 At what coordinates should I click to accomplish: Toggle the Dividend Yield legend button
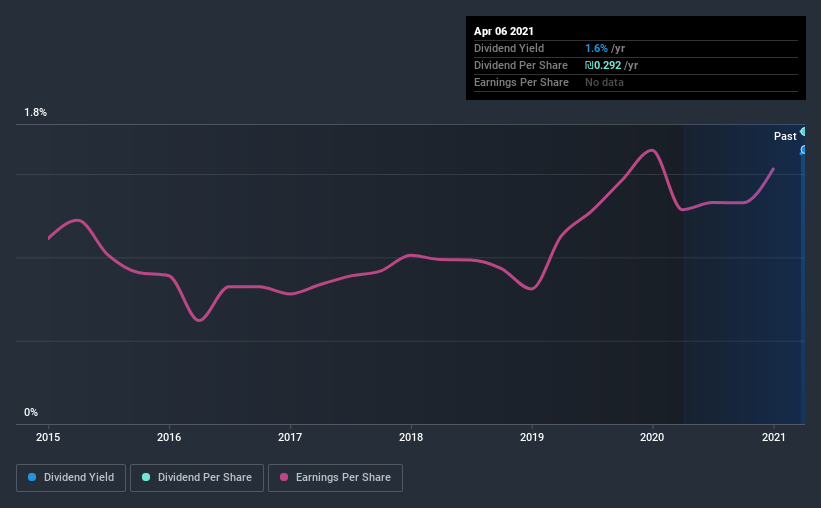pos(71,478)
